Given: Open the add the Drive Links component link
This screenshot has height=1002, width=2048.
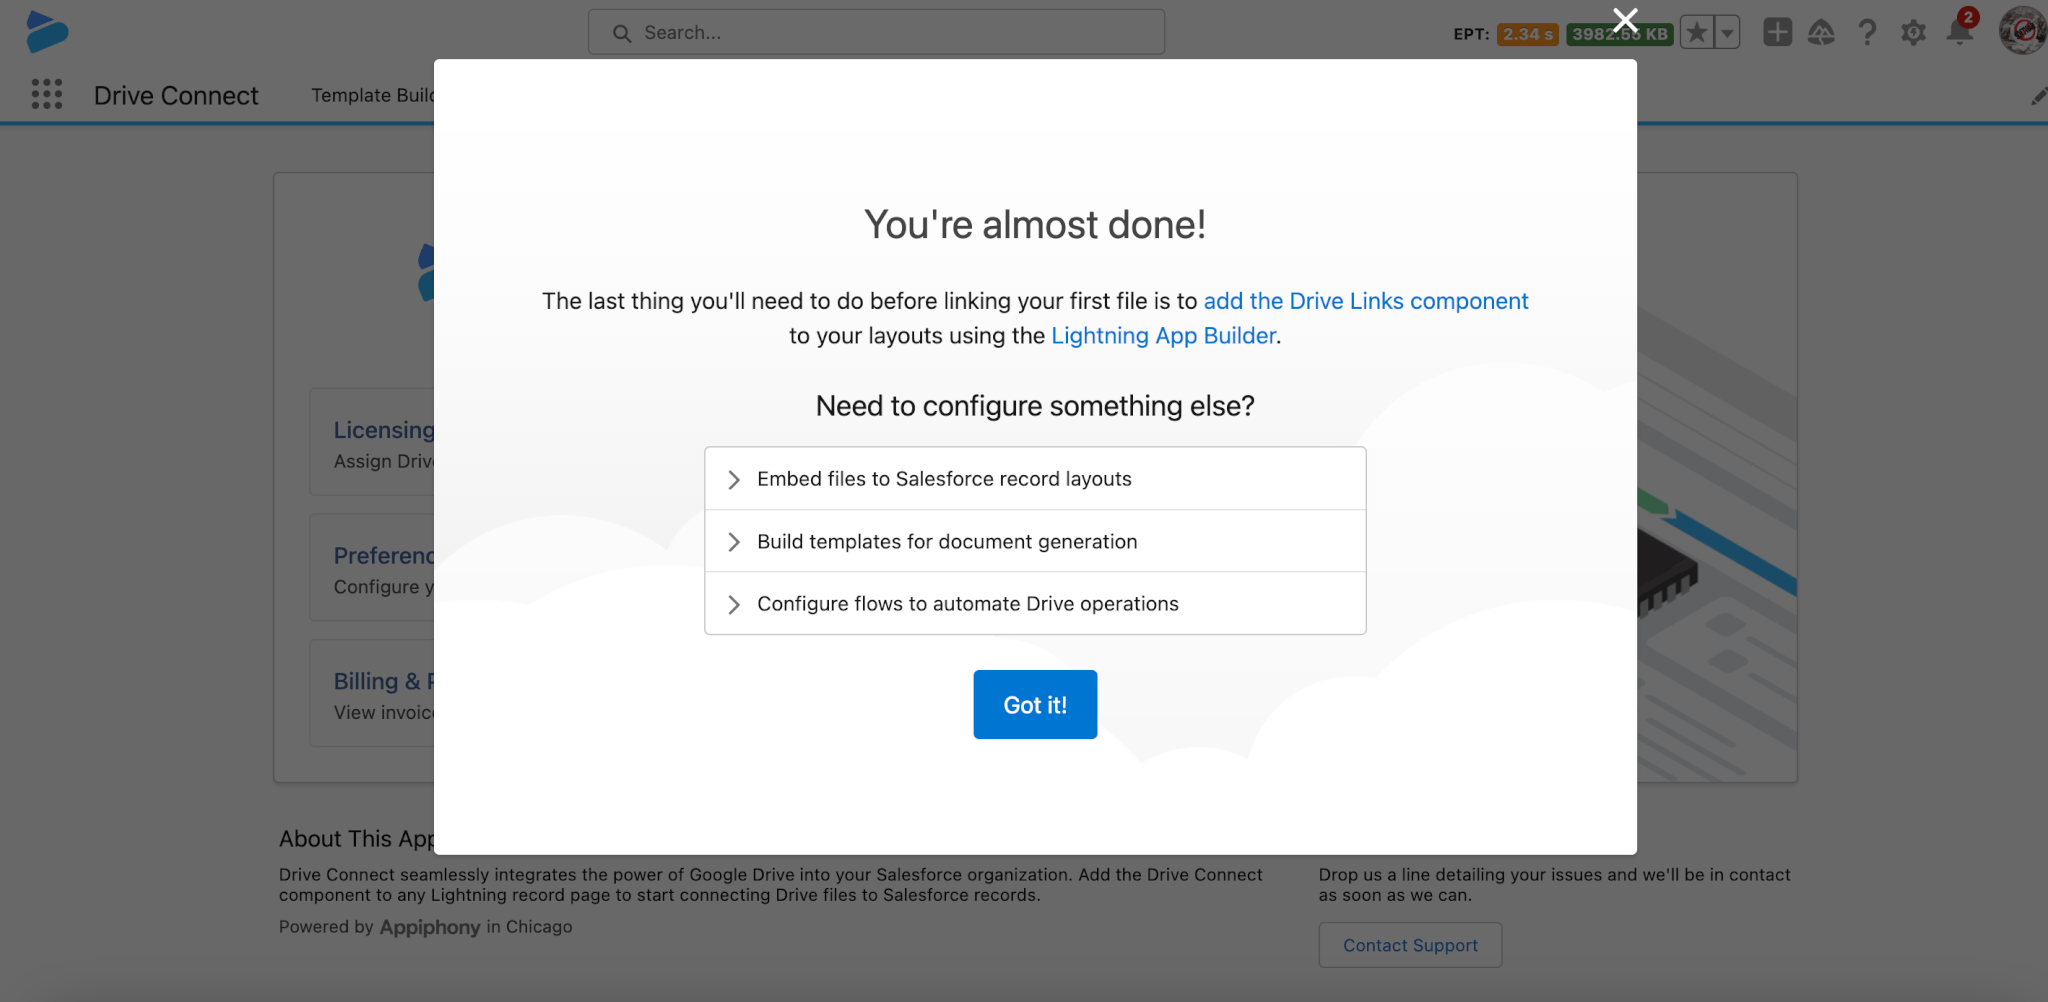Looking at the screenshot, I should coord(1365,301).
